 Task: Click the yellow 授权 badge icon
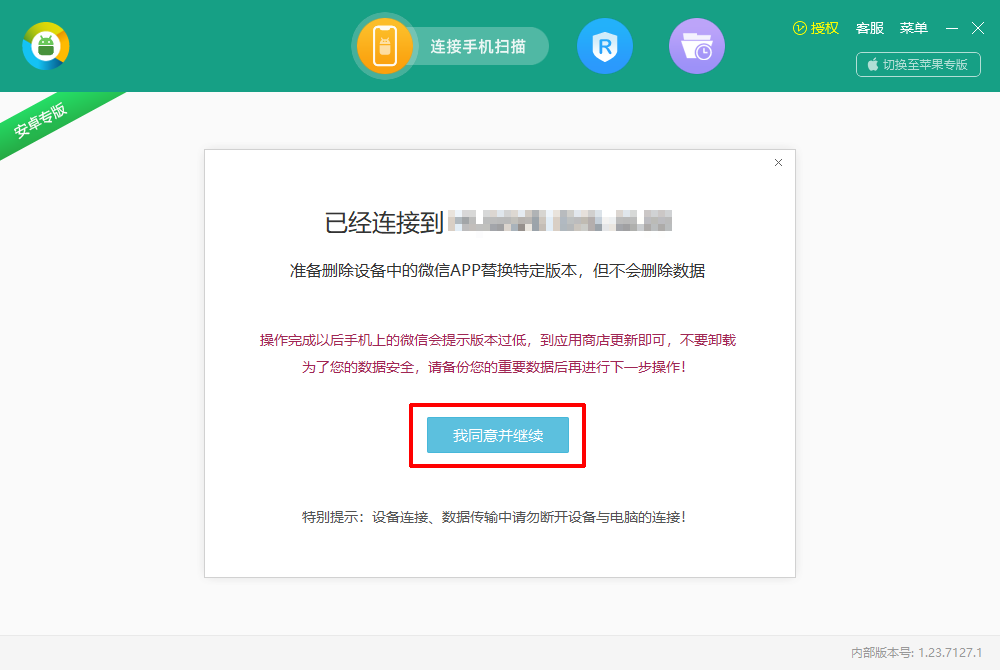(799, 28)
